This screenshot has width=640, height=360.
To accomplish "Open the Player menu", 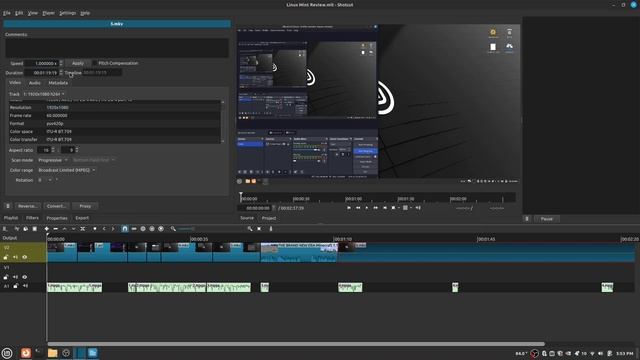I will click(48, 13).
